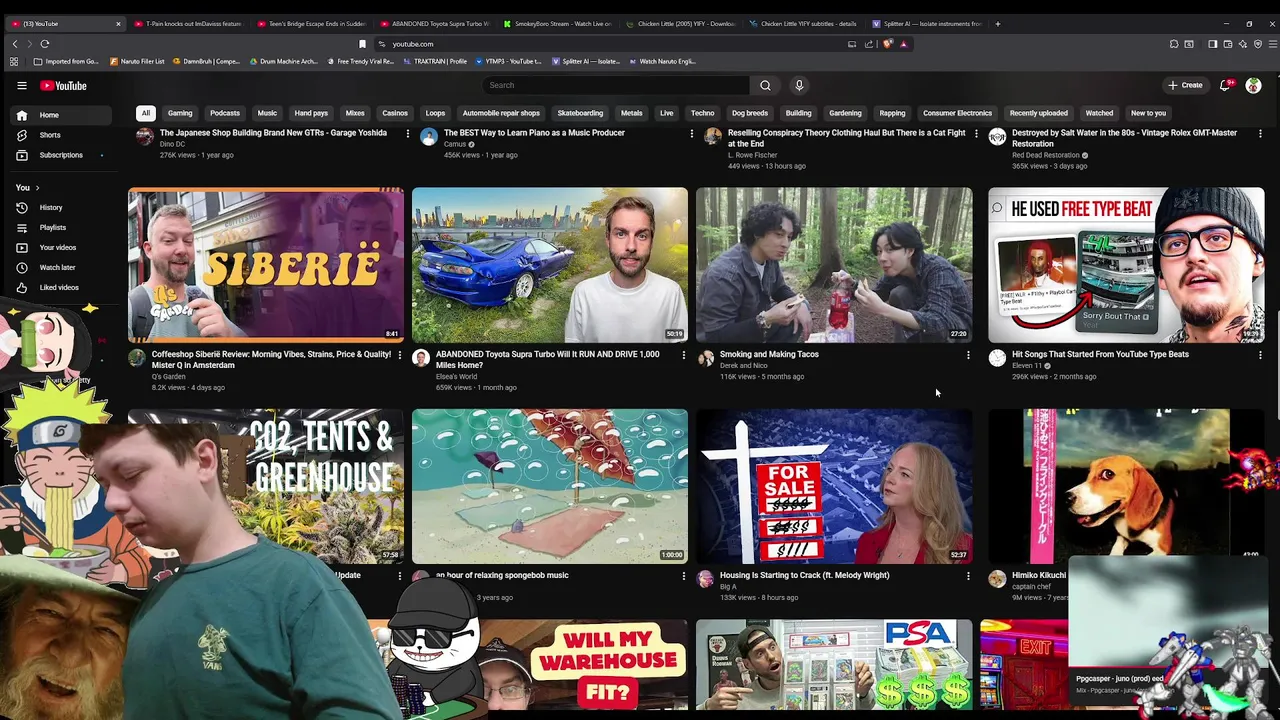The width and height of the screenshot is (1280, 720).
Task: Open TRAKTRAIN Profile bookmark
Action: point(434,61)
